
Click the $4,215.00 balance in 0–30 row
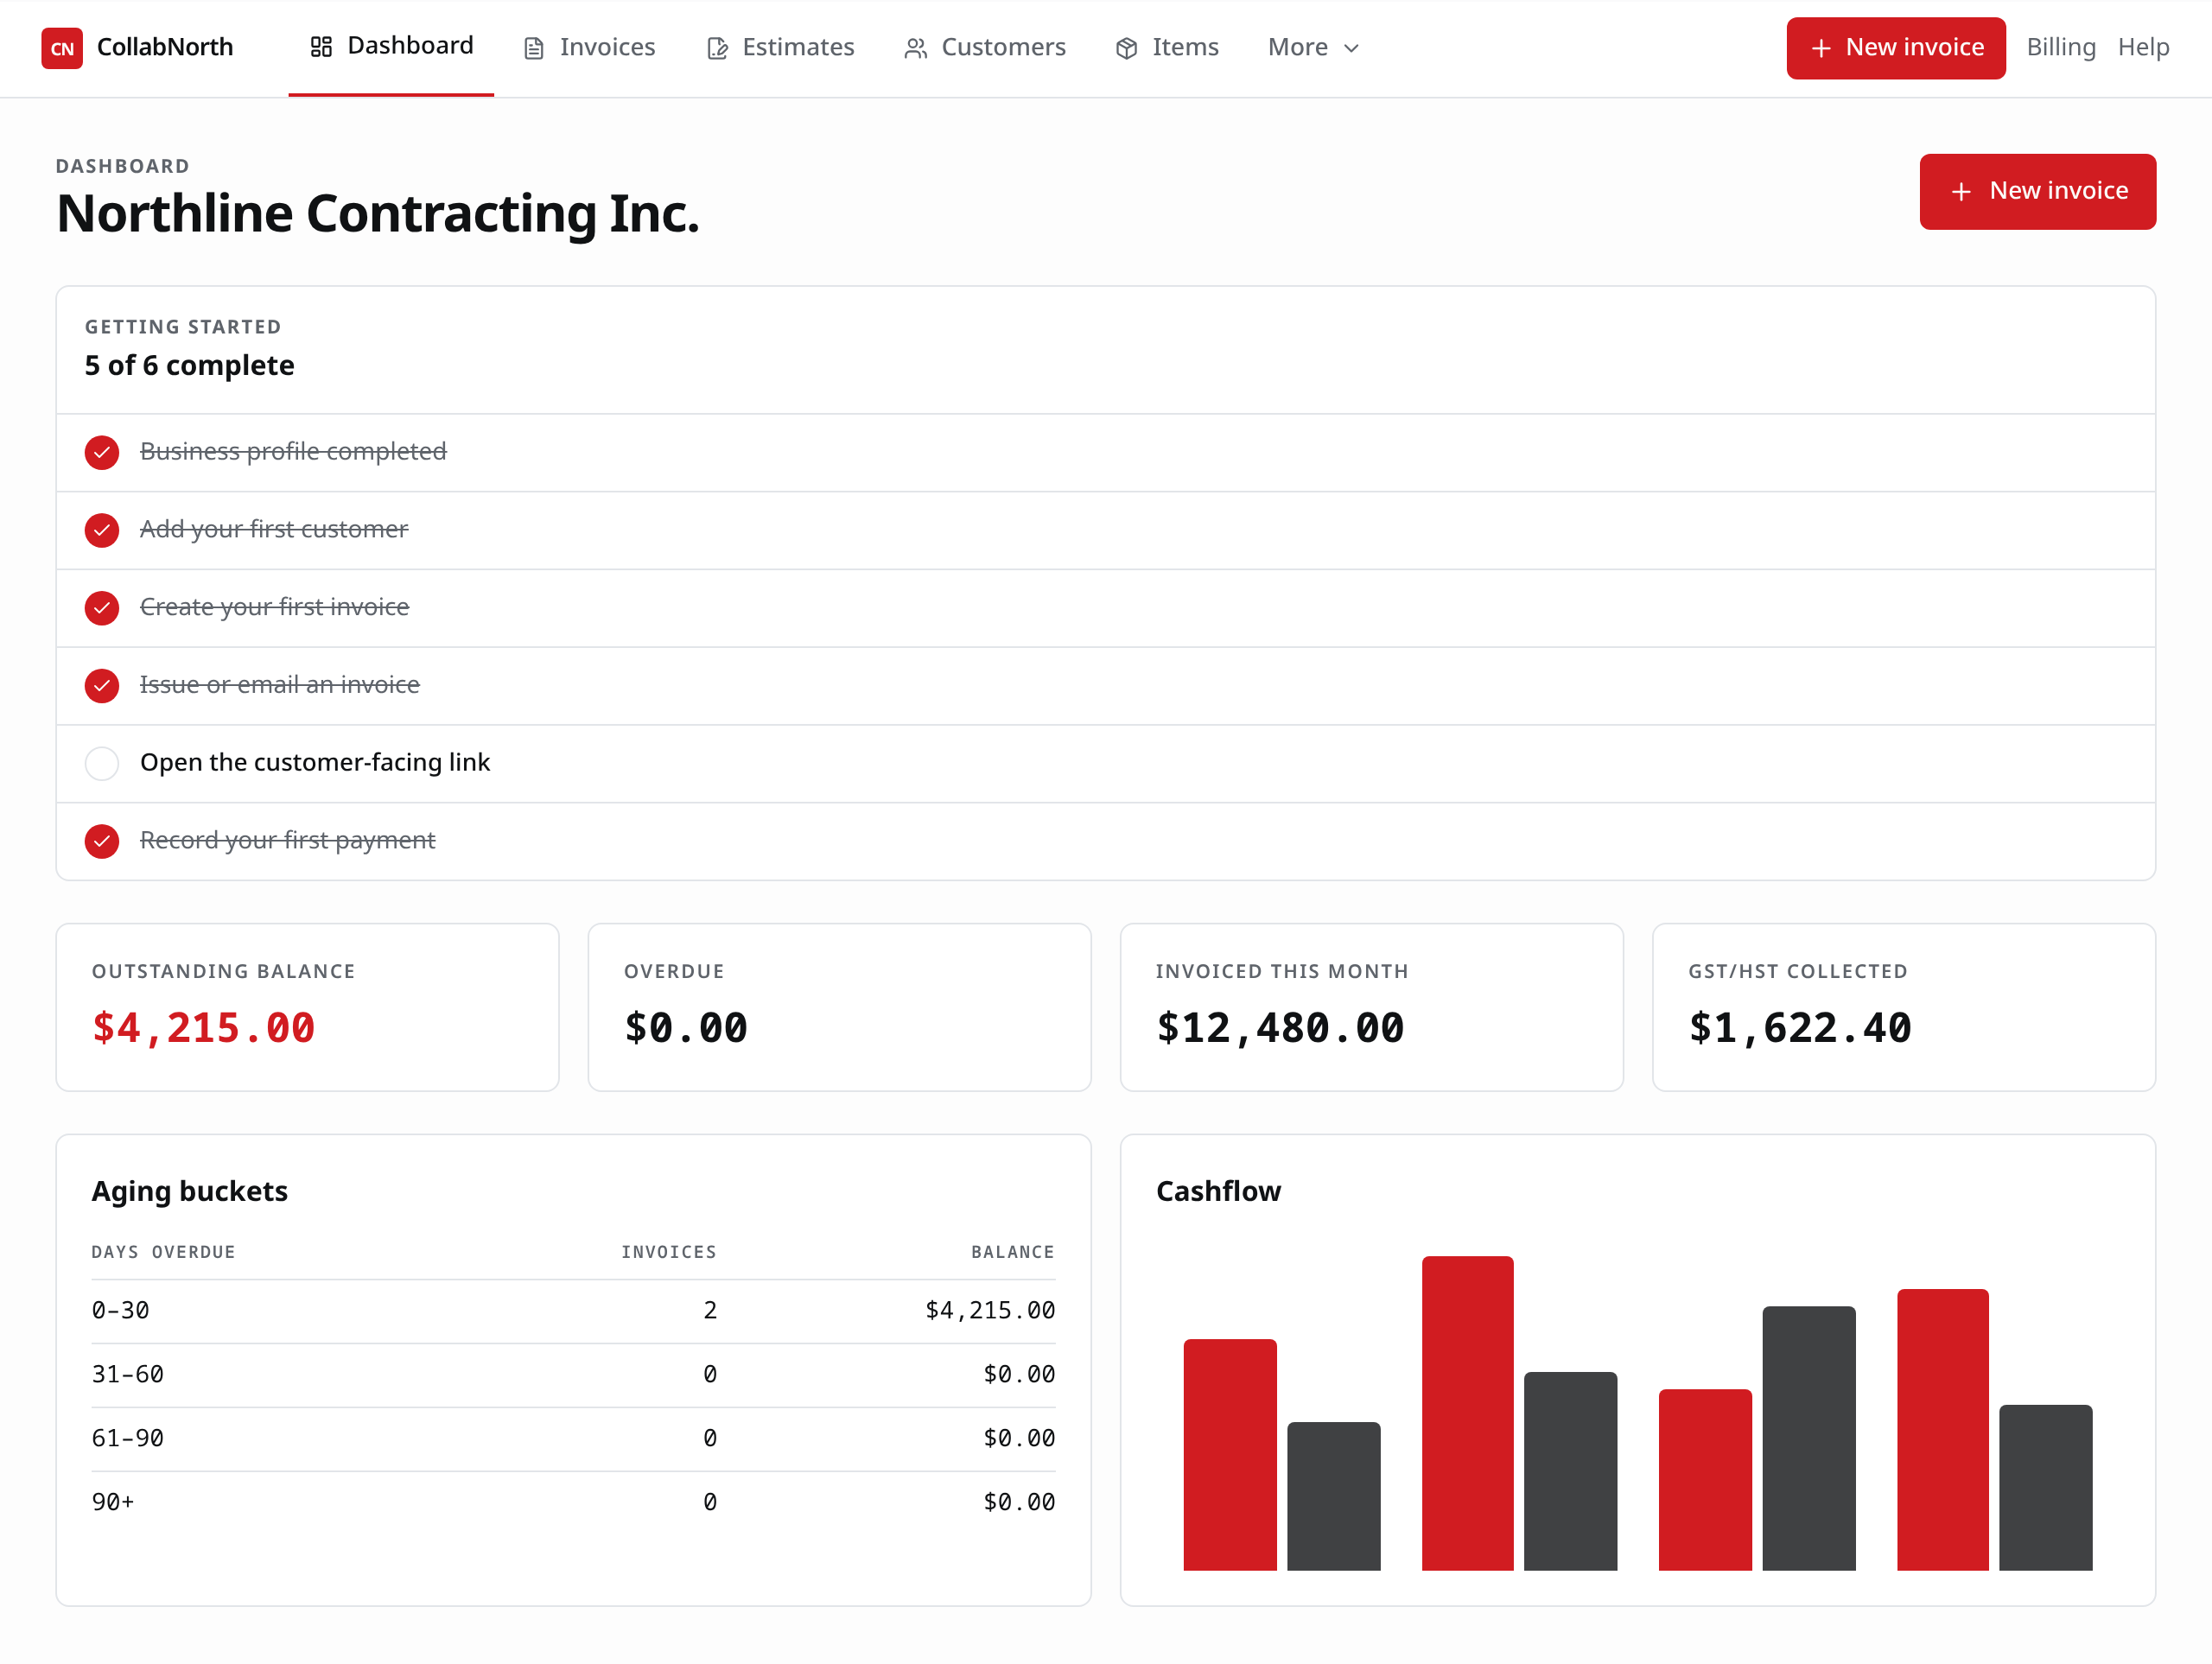tap(990, 1311)
